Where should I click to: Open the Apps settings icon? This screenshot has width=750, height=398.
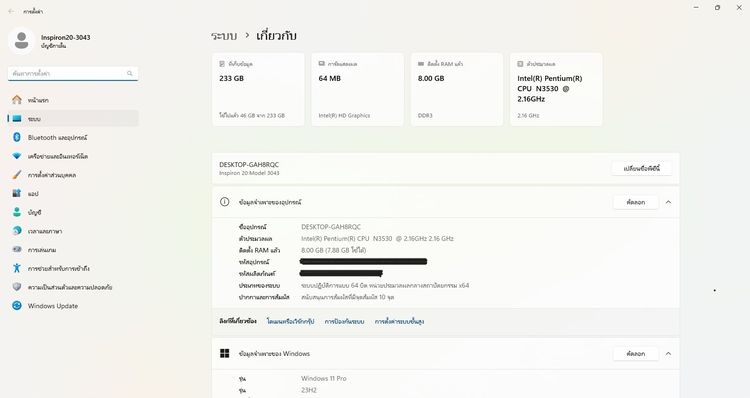click(17, 193)
